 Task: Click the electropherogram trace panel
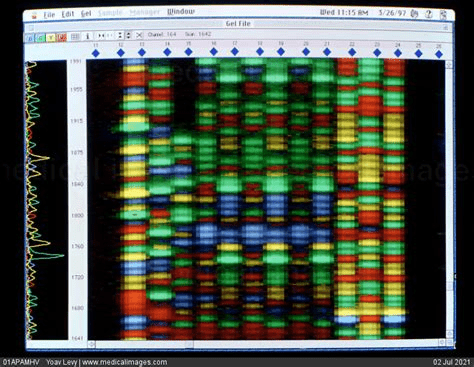tap(46, 200)
